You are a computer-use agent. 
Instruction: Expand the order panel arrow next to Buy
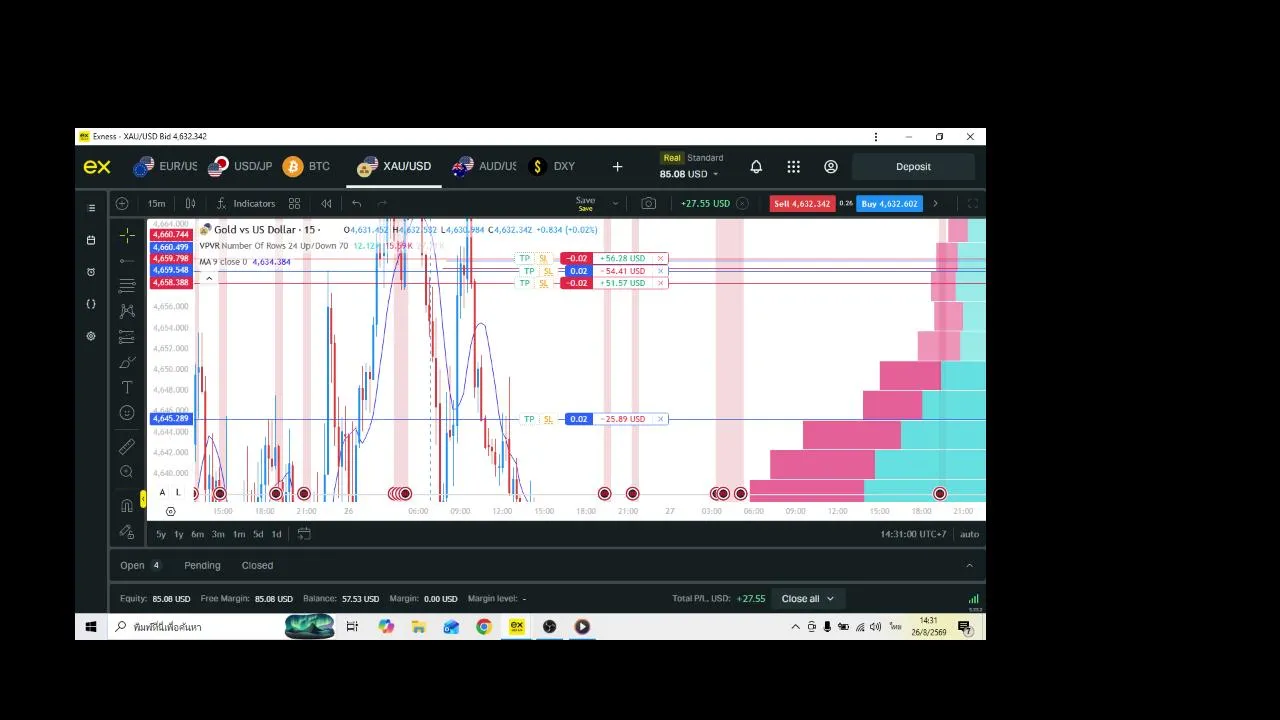[935, 203]
